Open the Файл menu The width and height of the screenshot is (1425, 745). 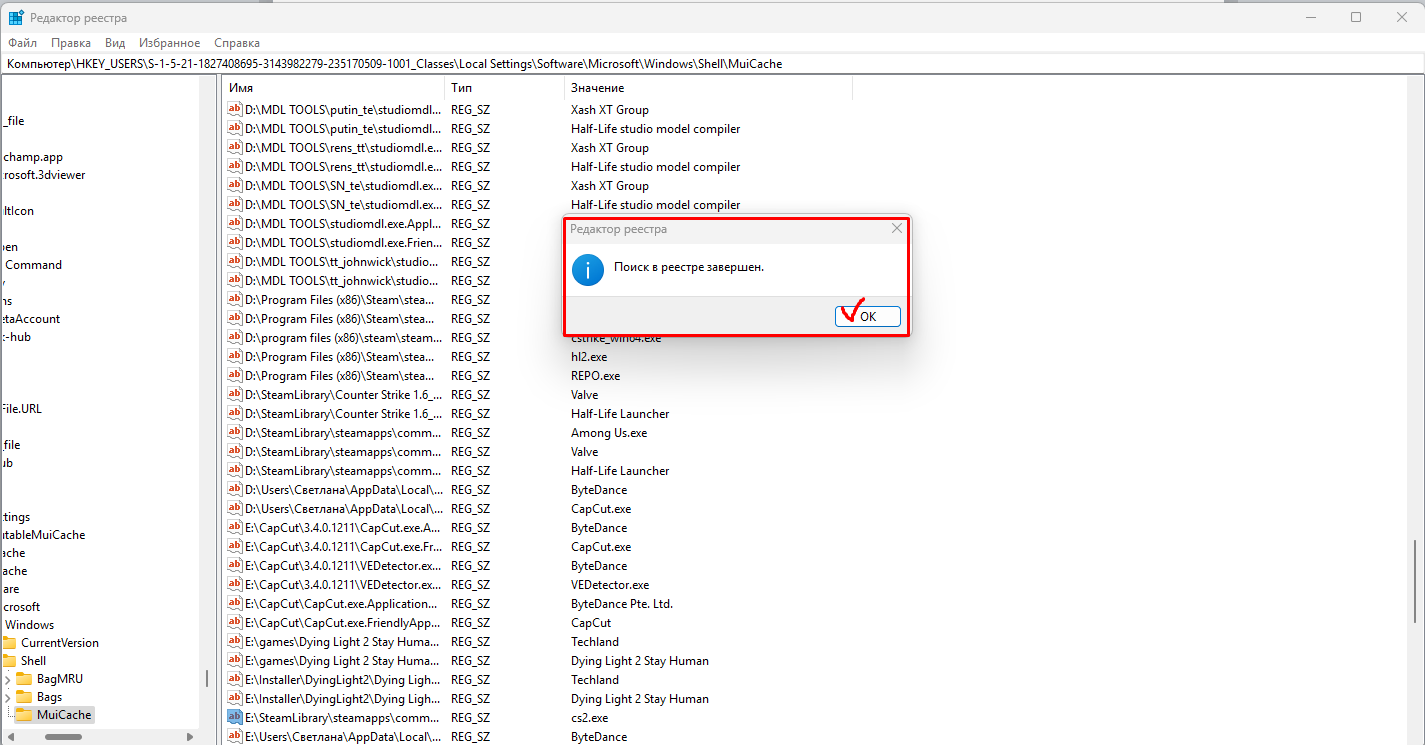[x=22, y=43]
